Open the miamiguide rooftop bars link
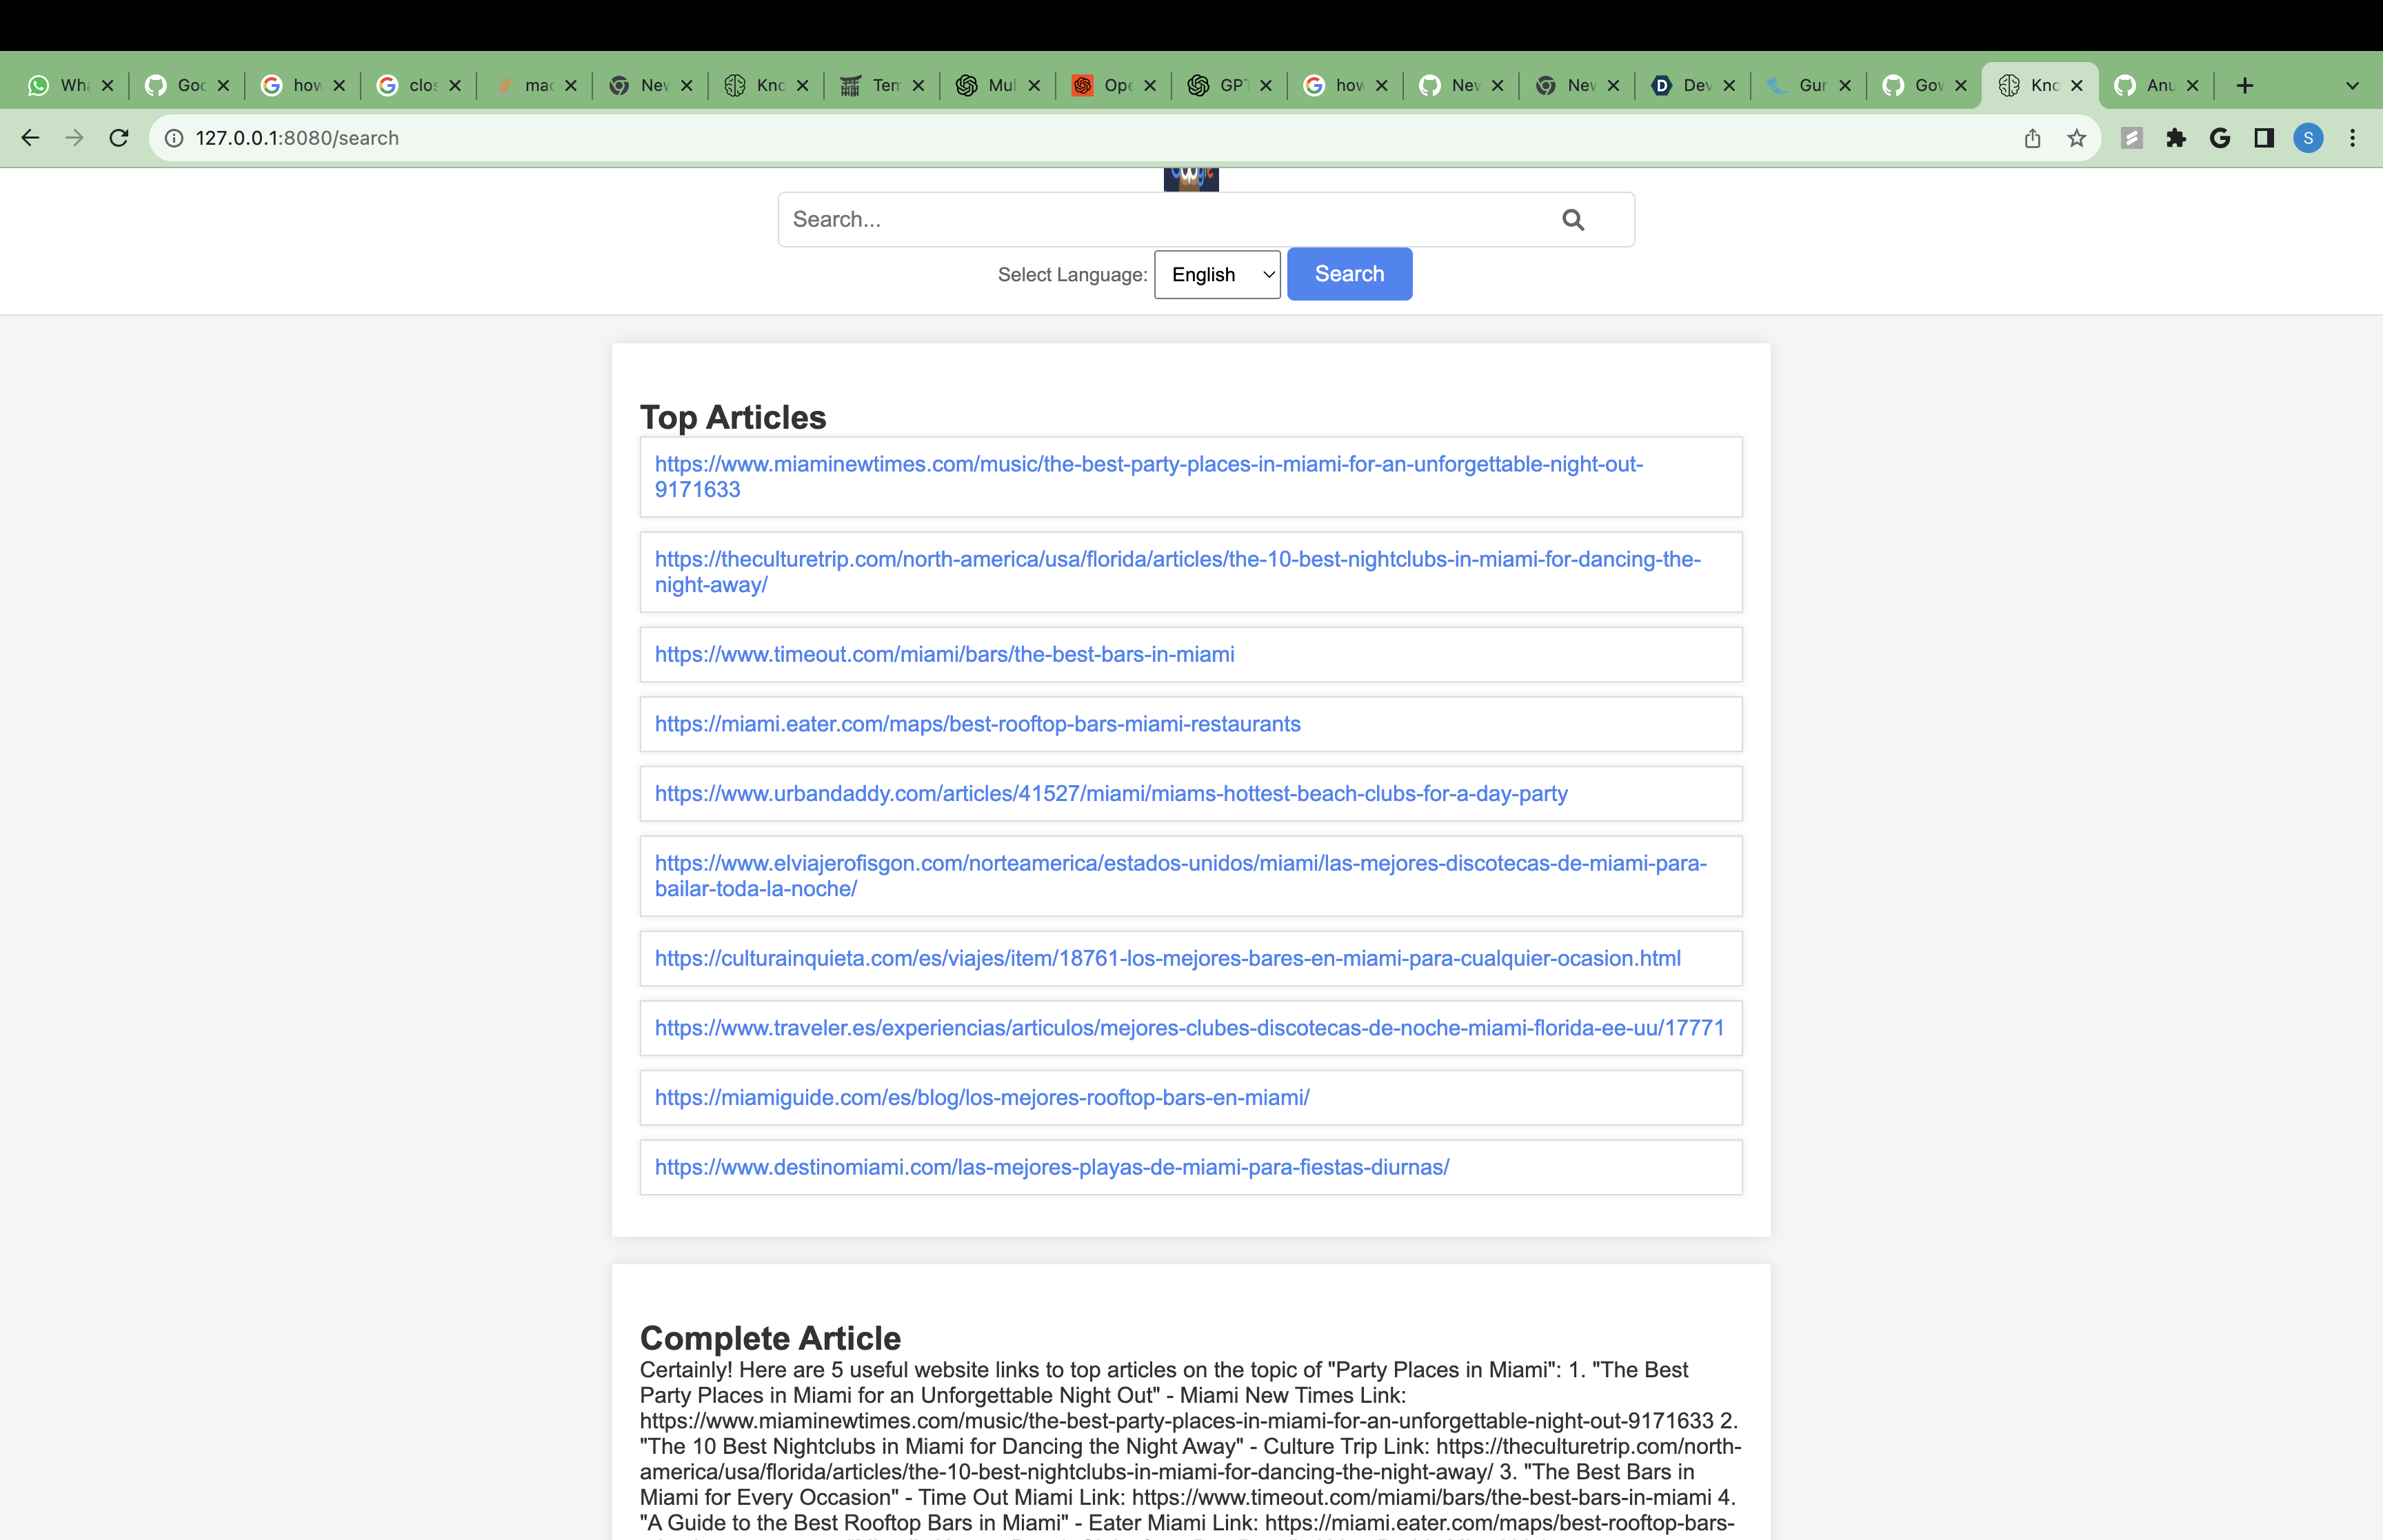Screen dimensions: 2383x1540 click(981, 1097)
